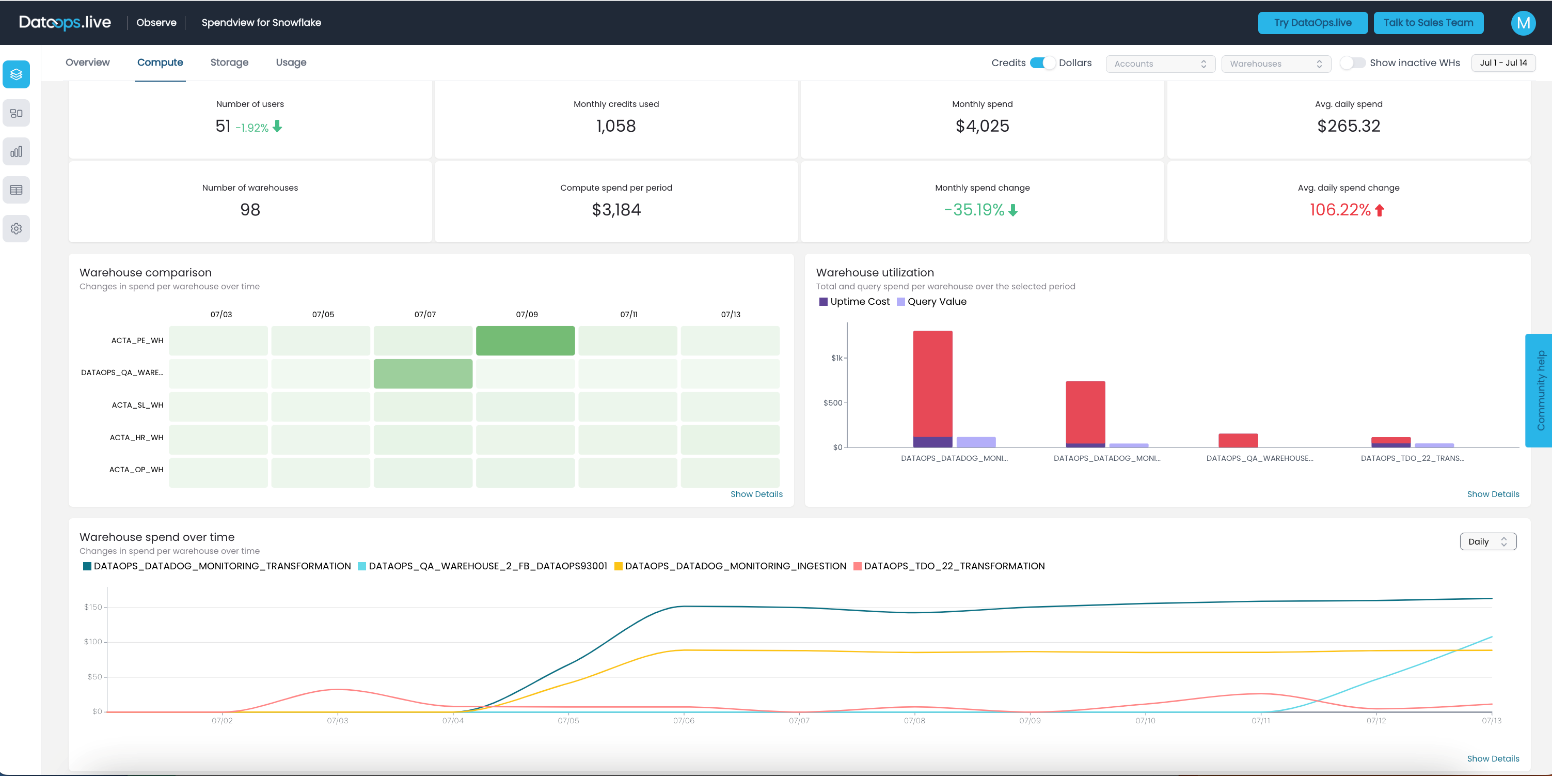Click the table view icon in sidebar
1552x776 pixels.
point(16,190)
